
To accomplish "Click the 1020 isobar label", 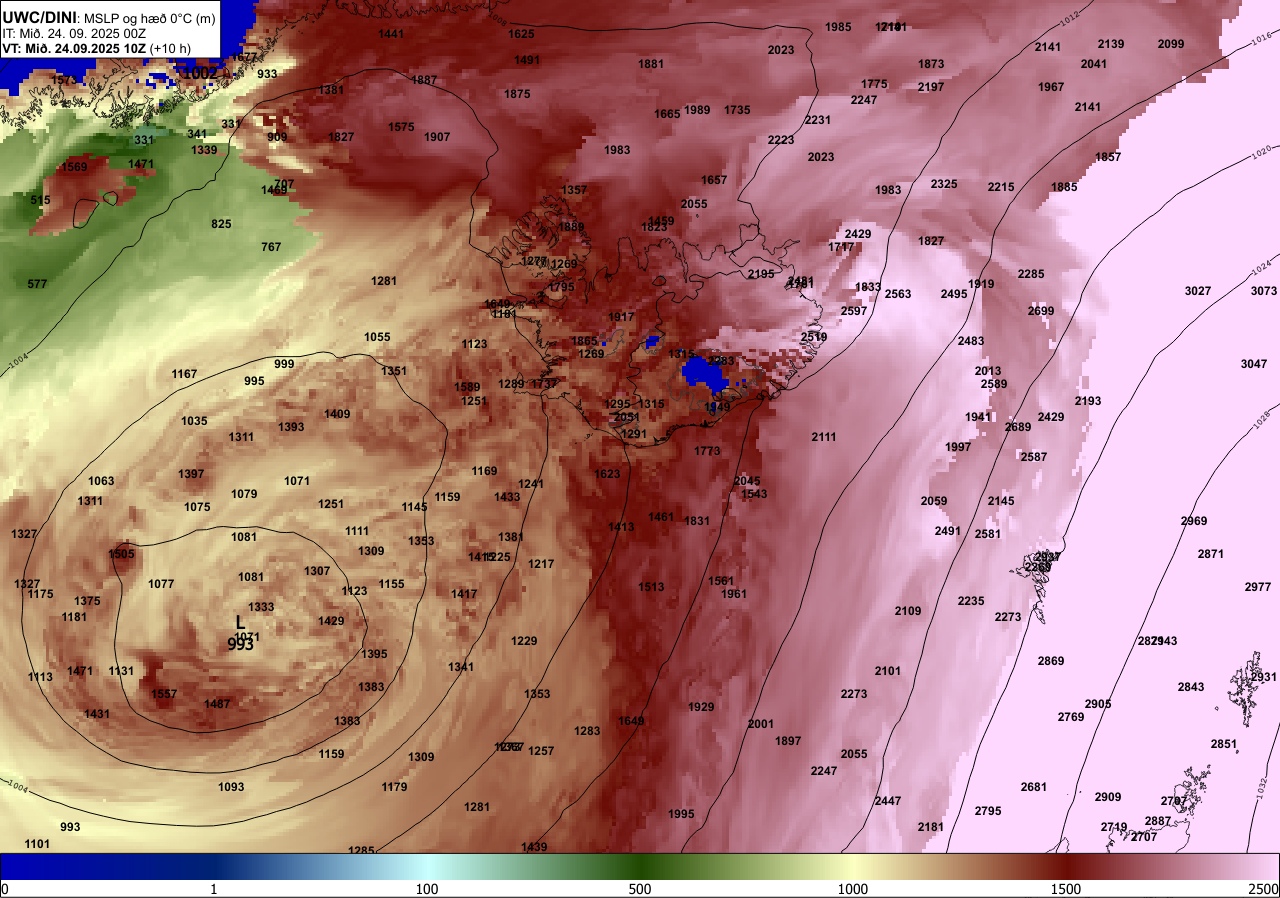I will click(x=1262, y=151).
